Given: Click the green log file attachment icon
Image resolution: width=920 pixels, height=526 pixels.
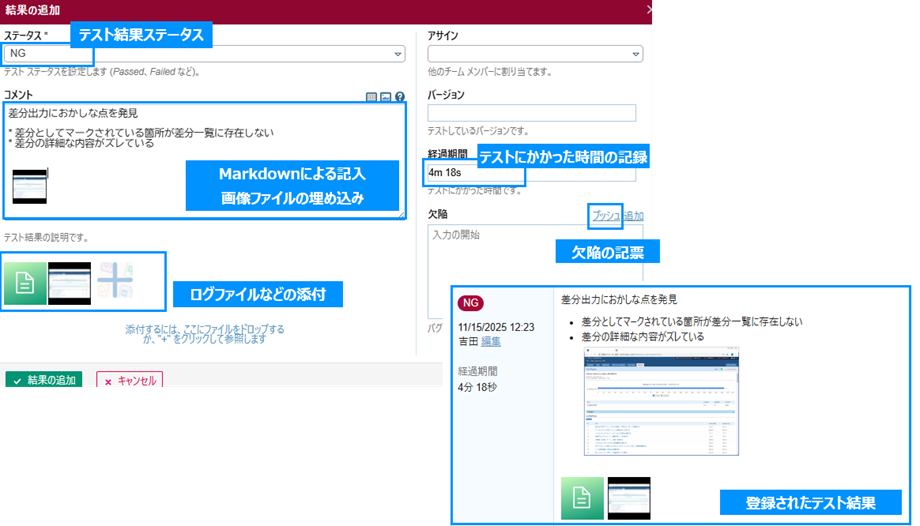Looking at the screenshot, I should click(x=25, y=283).
